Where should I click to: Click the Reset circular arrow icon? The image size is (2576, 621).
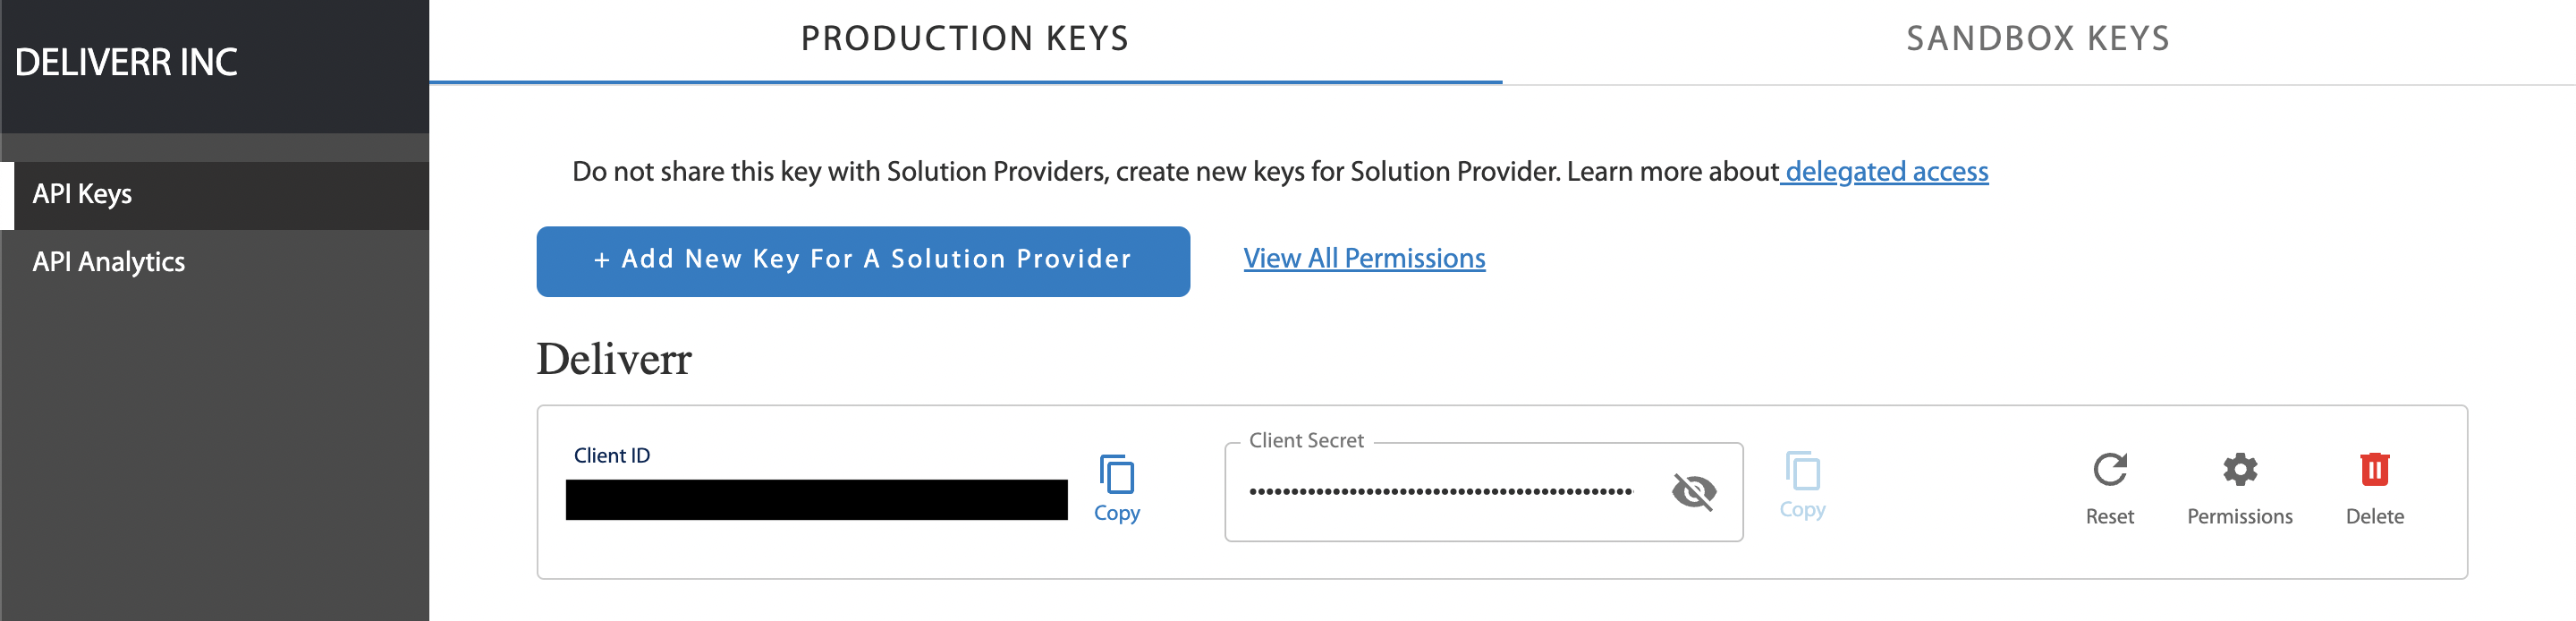pyautogui.click(x=2109, y=469)
